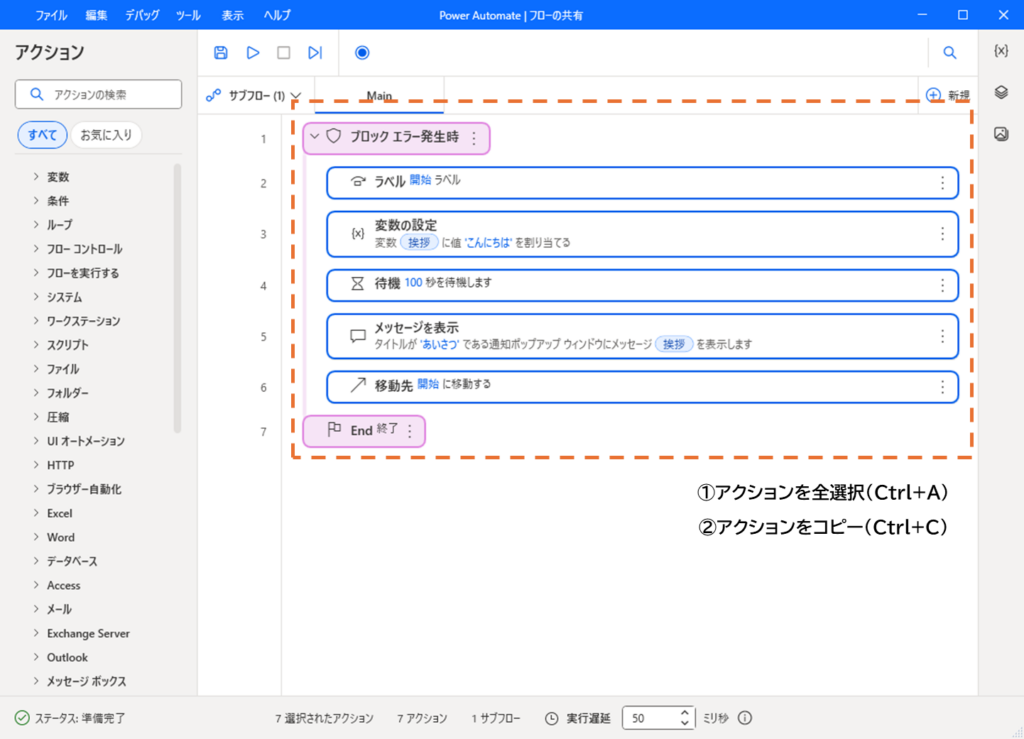Open the Variables {x} panel icon
The image size is (1024, 739).
[x=1001, y=50]
